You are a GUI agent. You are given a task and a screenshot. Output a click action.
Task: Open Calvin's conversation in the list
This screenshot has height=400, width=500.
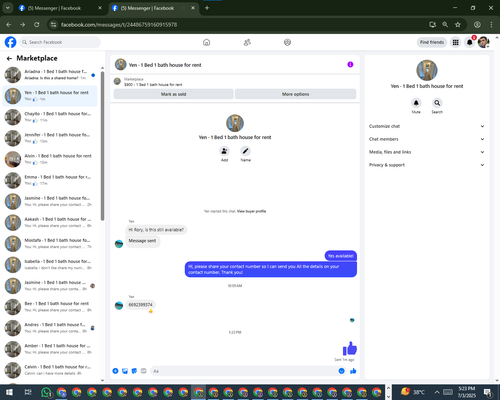50,370
